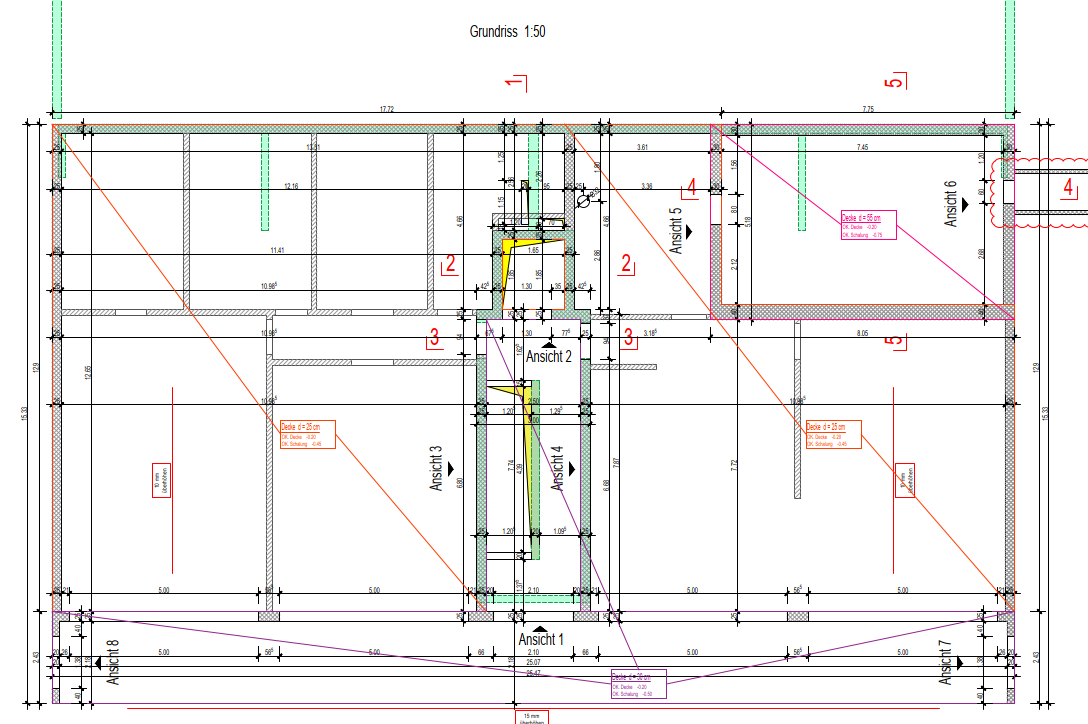Click the round drain symbol near the stairwell

584,199
